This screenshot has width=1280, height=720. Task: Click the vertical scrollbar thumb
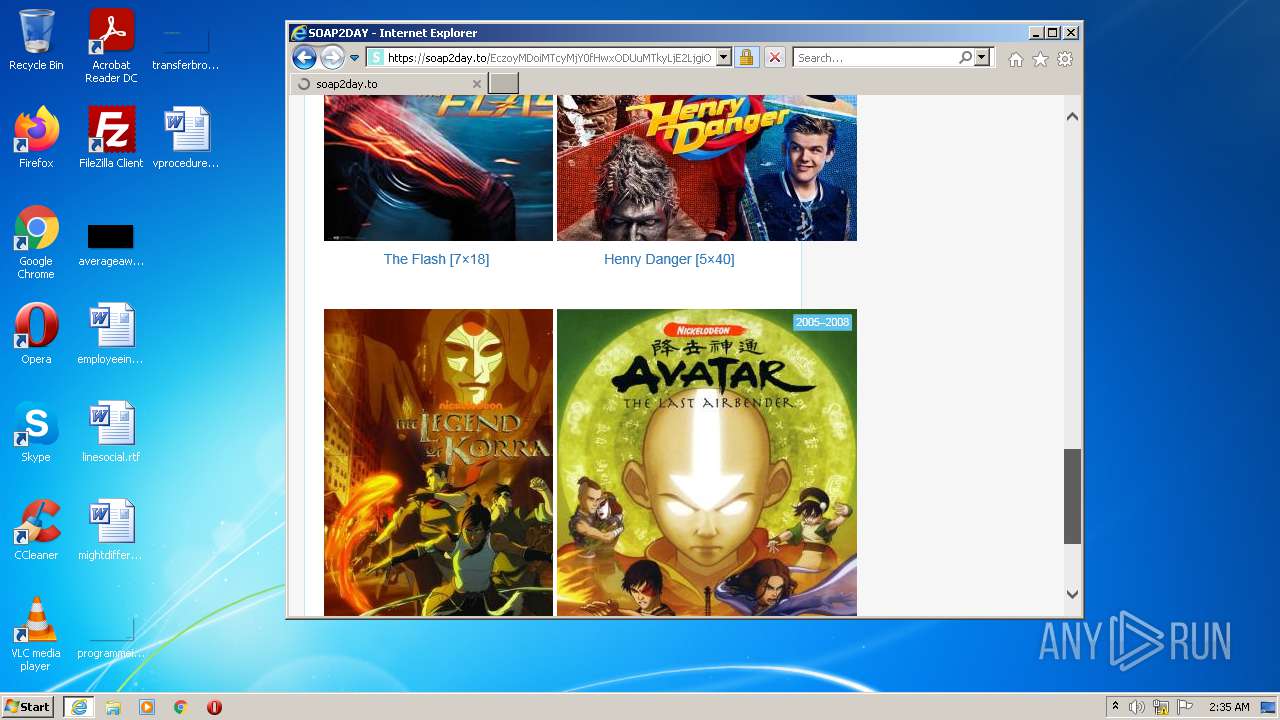click(1072, 496)
